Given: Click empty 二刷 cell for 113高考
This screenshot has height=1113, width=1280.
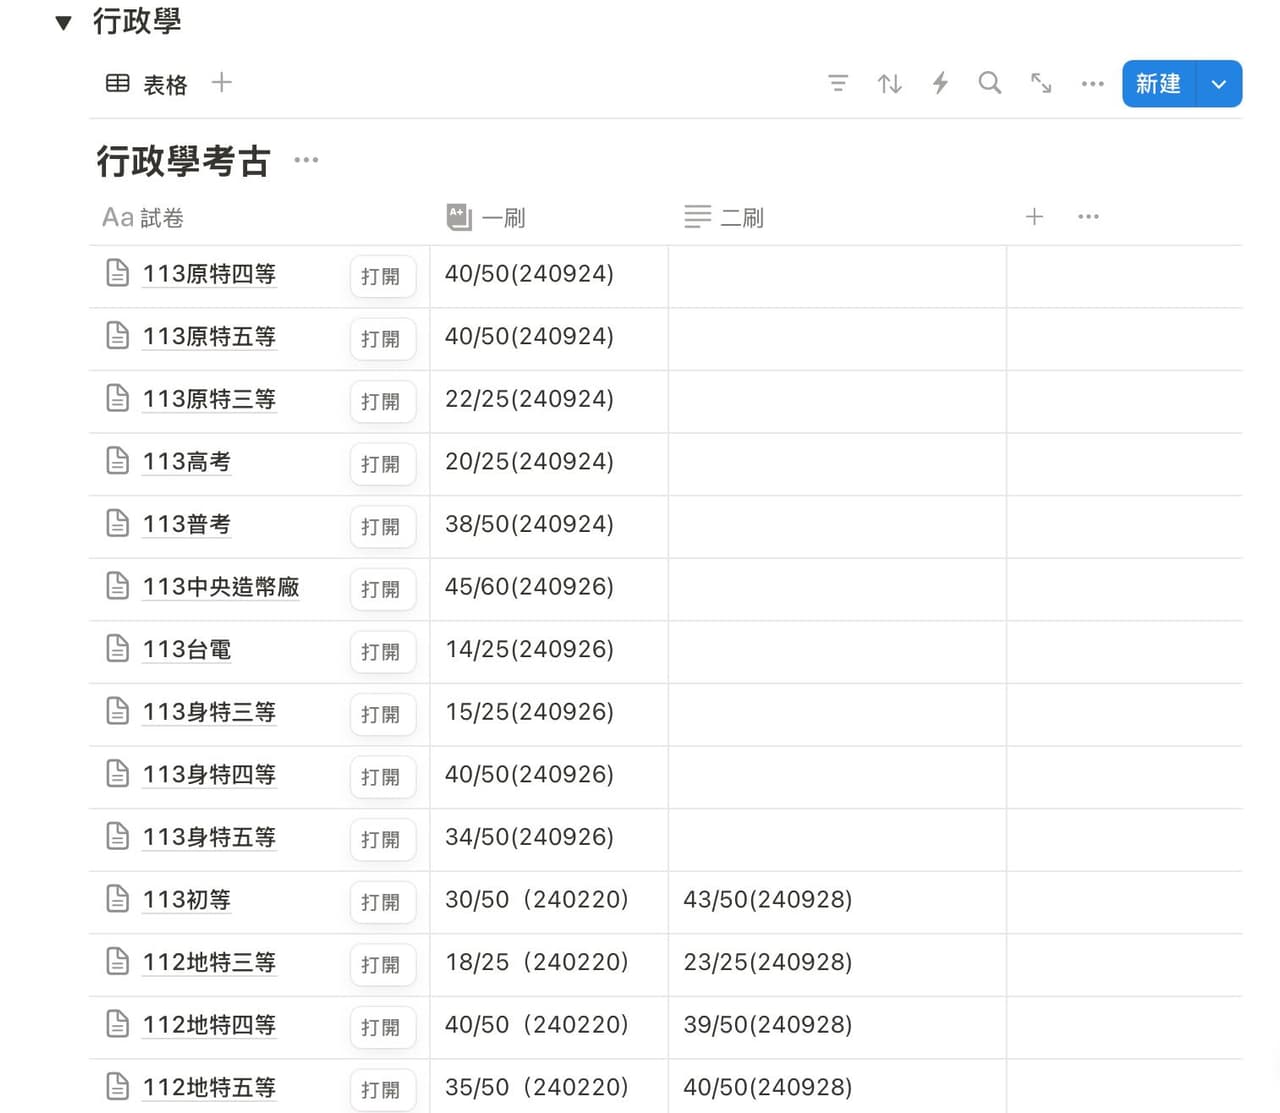Looking at the screenshot, I should (837, 464).
